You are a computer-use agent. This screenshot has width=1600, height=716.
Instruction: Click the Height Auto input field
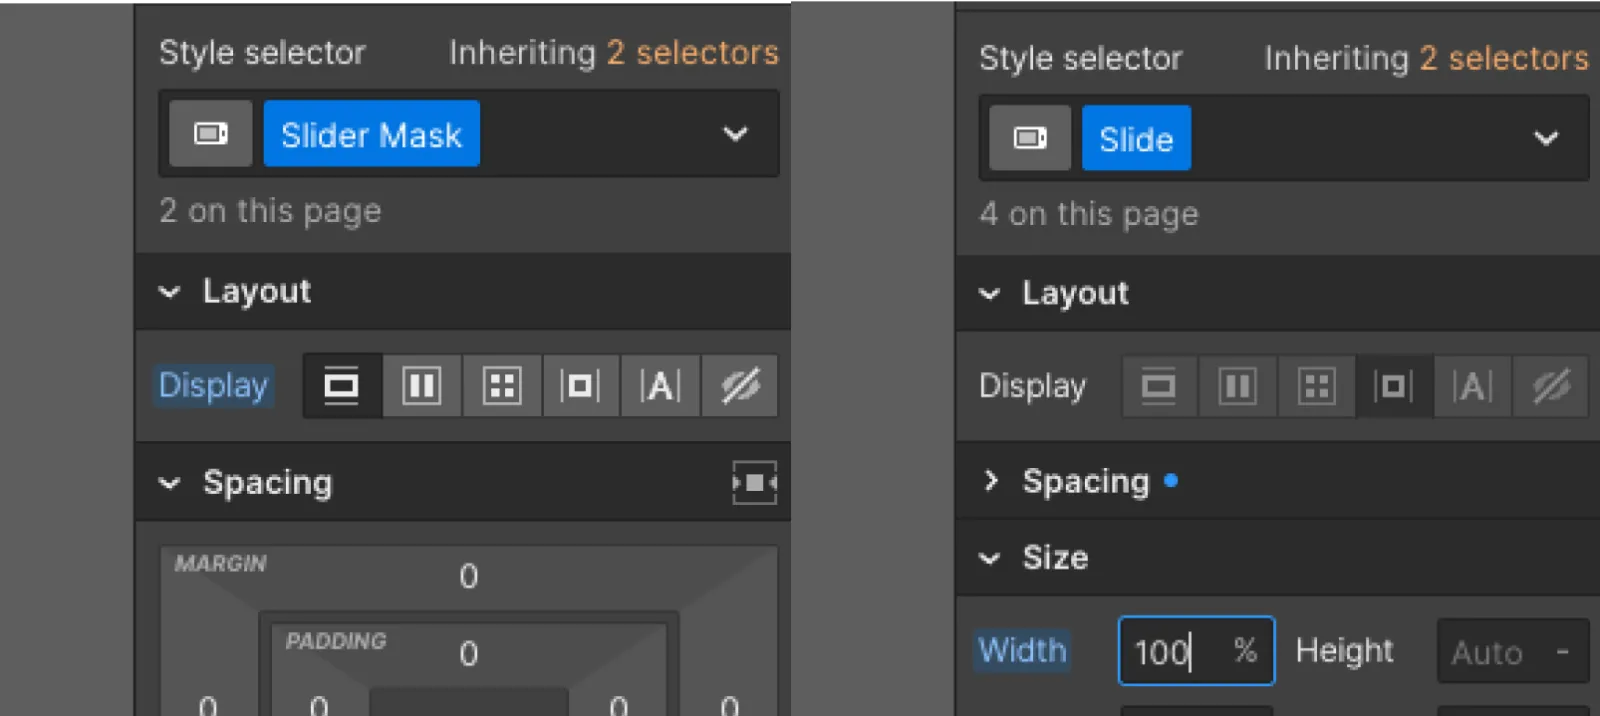point(1513,652)
